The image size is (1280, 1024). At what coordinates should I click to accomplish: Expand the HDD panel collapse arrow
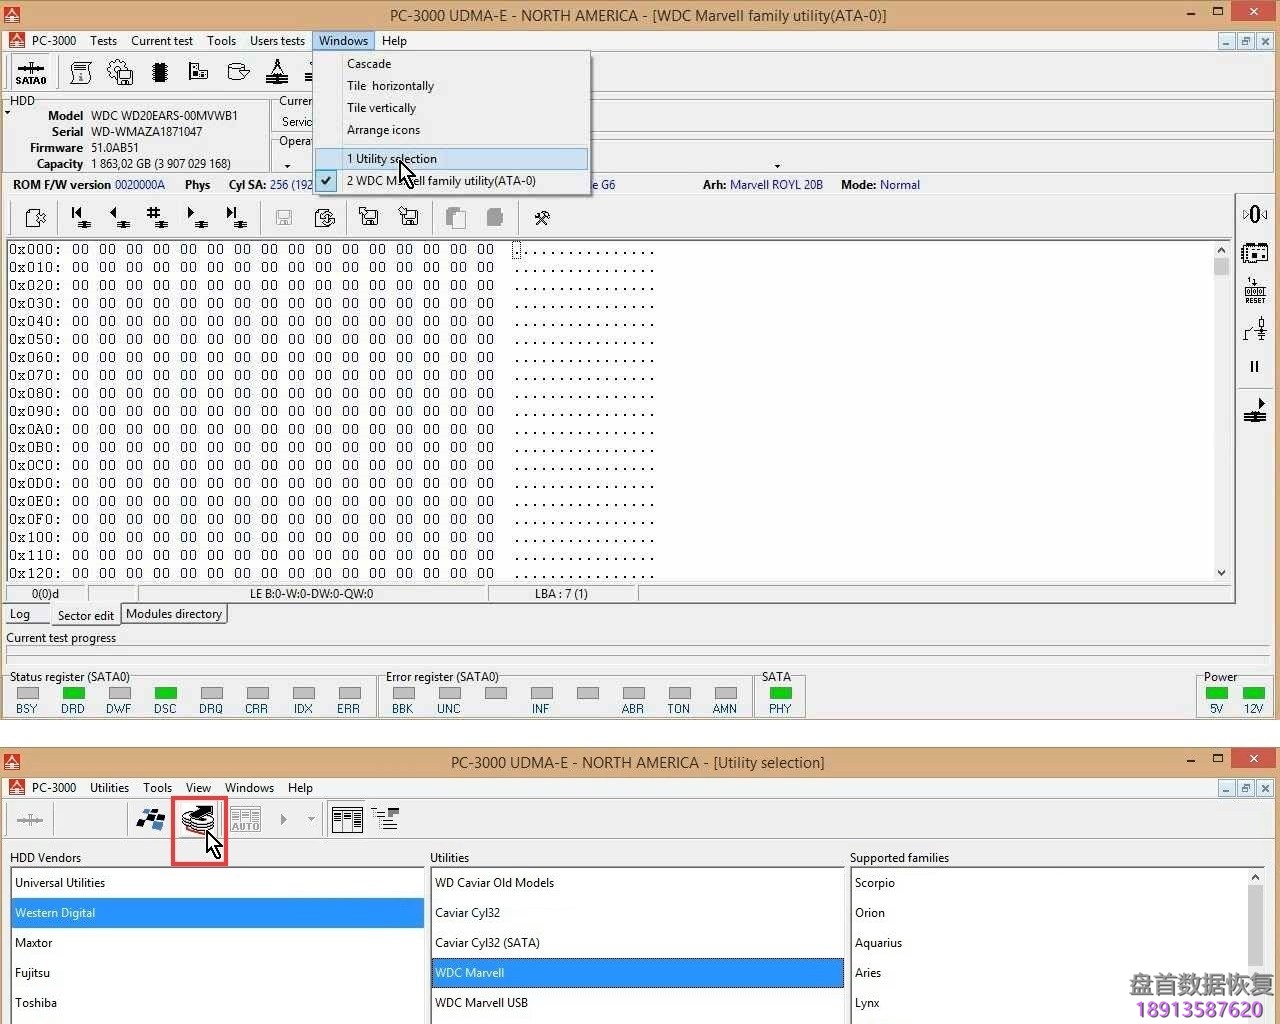(8, 113)
